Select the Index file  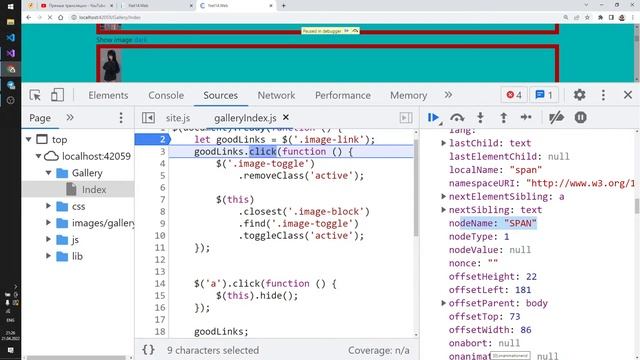click(x=94, y=189)
